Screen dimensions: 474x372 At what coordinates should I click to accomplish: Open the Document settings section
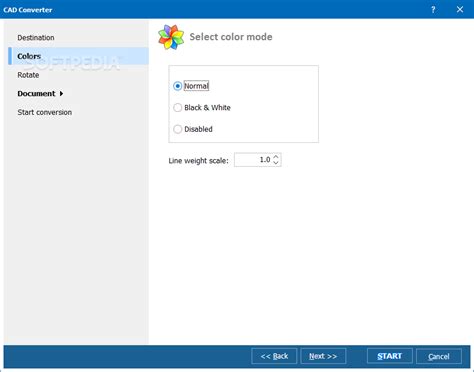pos(36,94)
